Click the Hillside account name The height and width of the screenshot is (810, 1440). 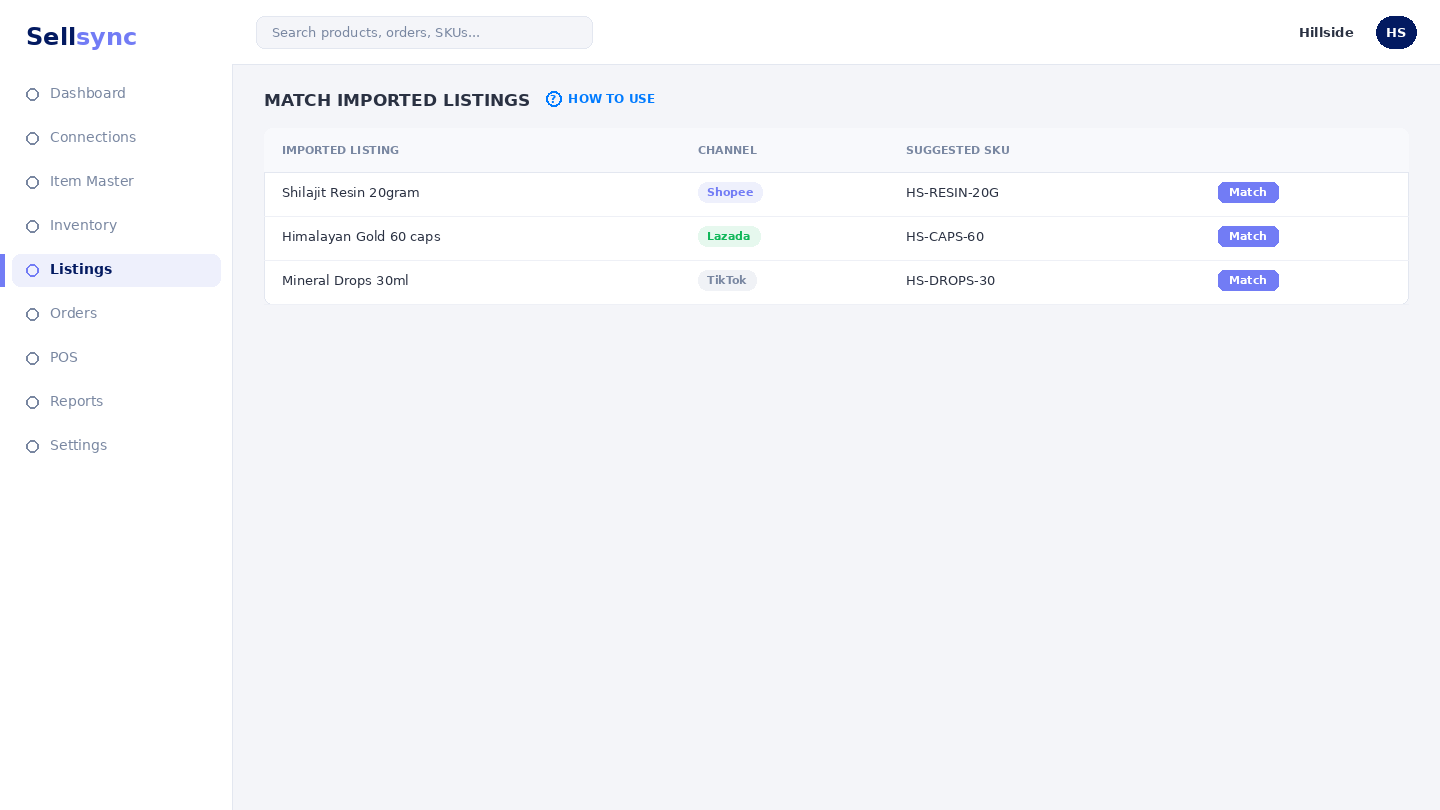coord(1326,33)
